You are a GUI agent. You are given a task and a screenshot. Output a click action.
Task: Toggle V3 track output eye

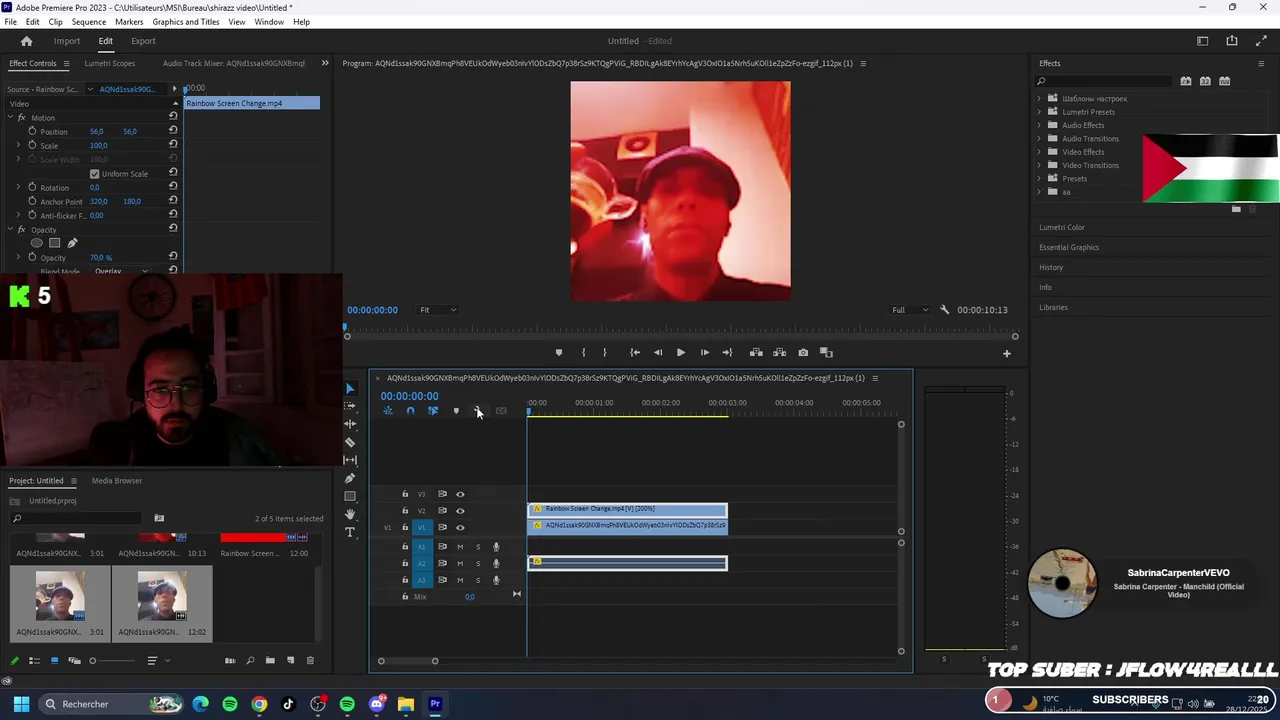(x=460, y=494)
